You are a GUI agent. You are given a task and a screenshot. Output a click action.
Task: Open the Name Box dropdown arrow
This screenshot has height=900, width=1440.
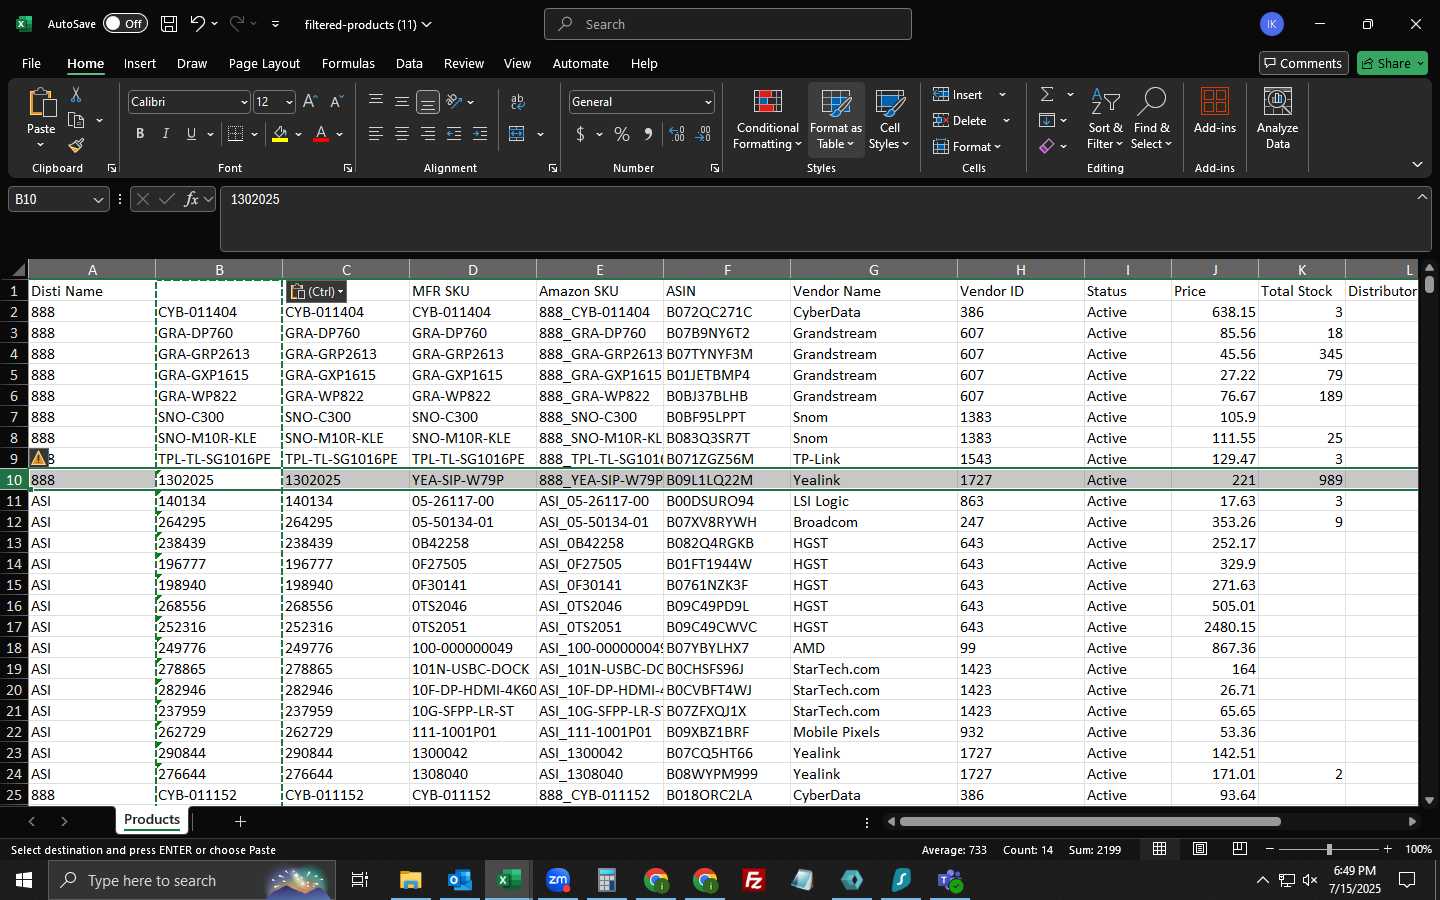pos(98,200)
